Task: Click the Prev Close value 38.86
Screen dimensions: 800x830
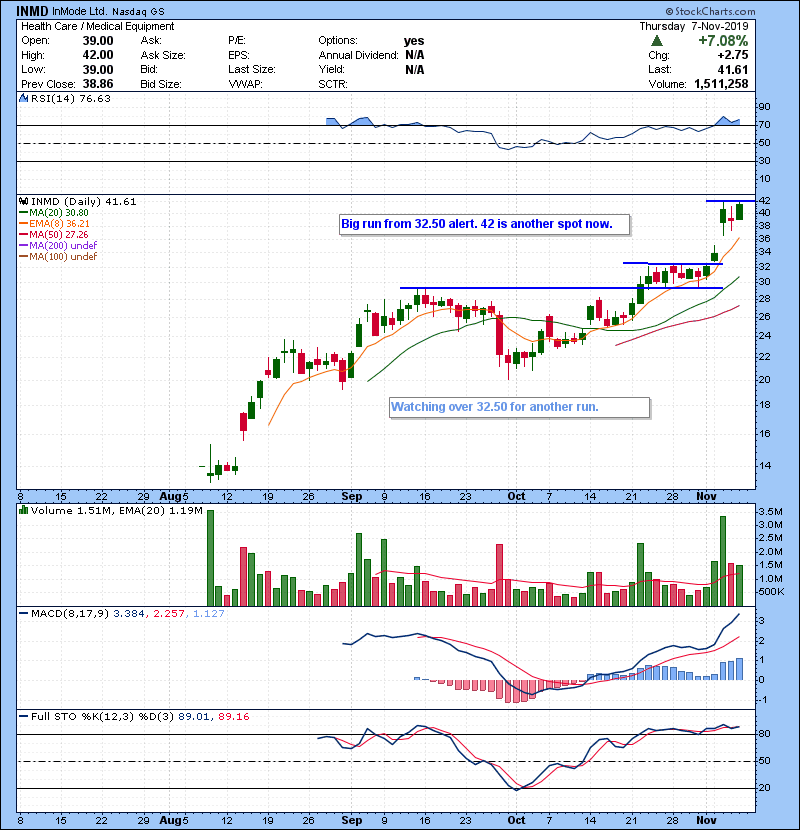Action: coord(98,84)
